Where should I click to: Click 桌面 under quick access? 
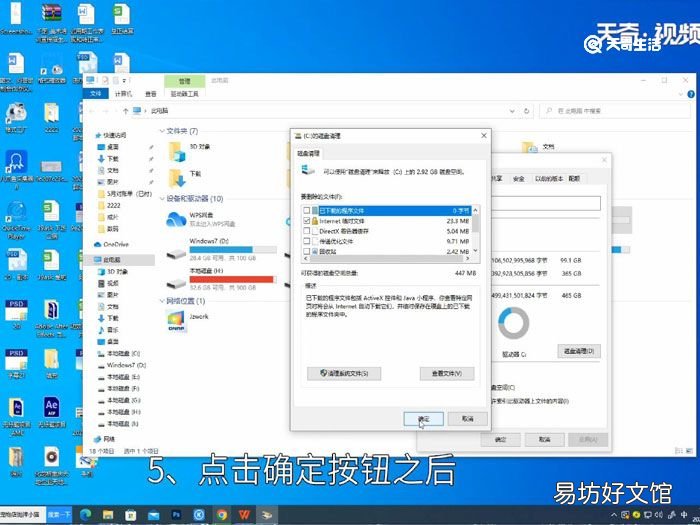[112, 147]
